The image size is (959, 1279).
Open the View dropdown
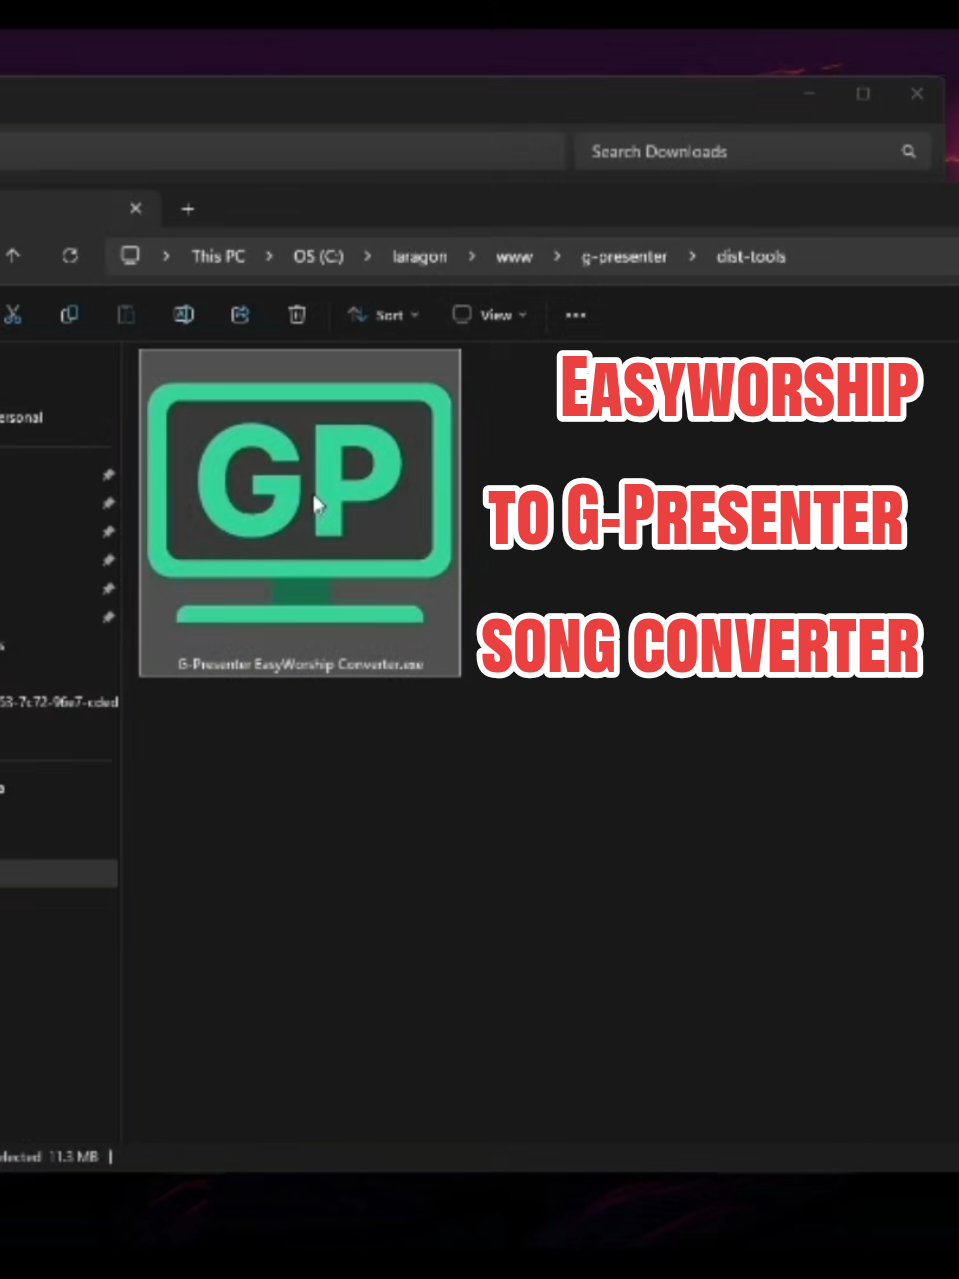click(489, 315)
